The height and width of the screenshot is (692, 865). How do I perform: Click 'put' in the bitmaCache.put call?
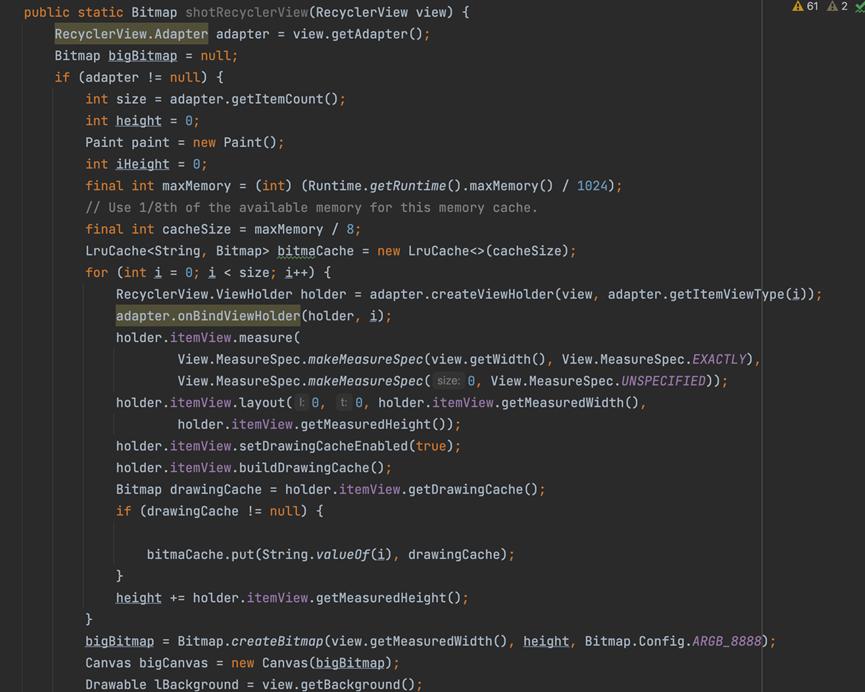pyautogui.click(x=242, y=555)
